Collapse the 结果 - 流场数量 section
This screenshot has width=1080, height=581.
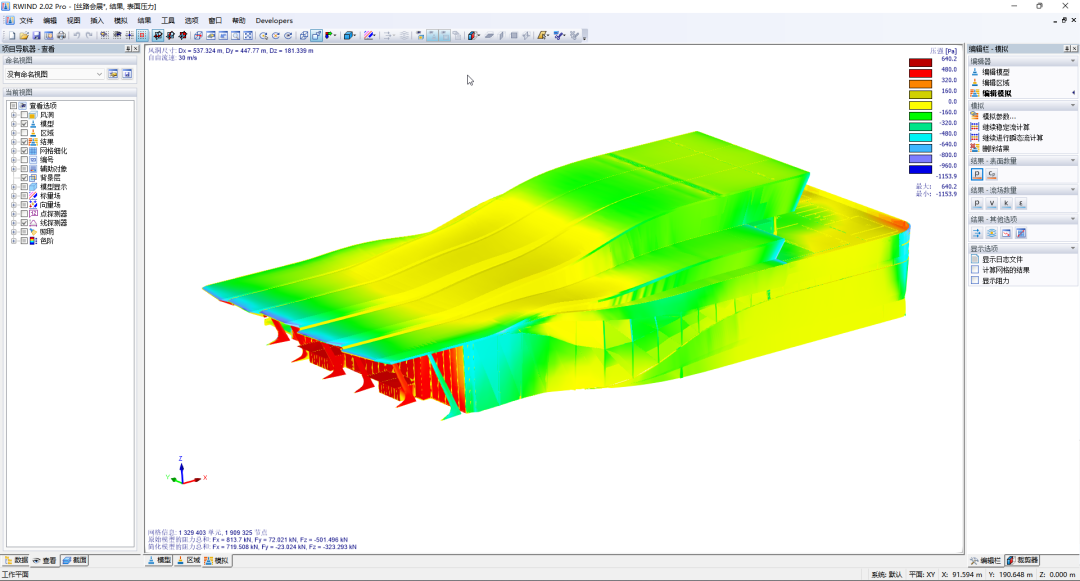coord(1072,190)
